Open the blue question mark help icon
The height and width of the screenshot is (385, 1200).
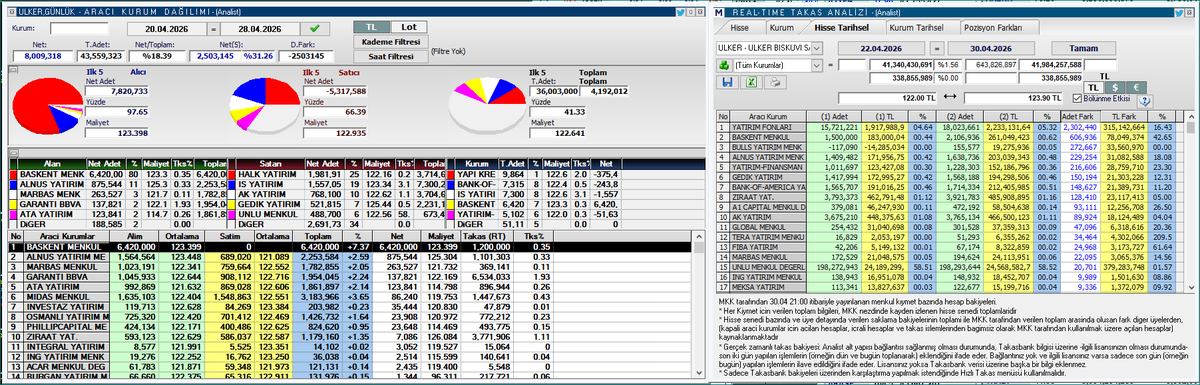point(1144,101)
